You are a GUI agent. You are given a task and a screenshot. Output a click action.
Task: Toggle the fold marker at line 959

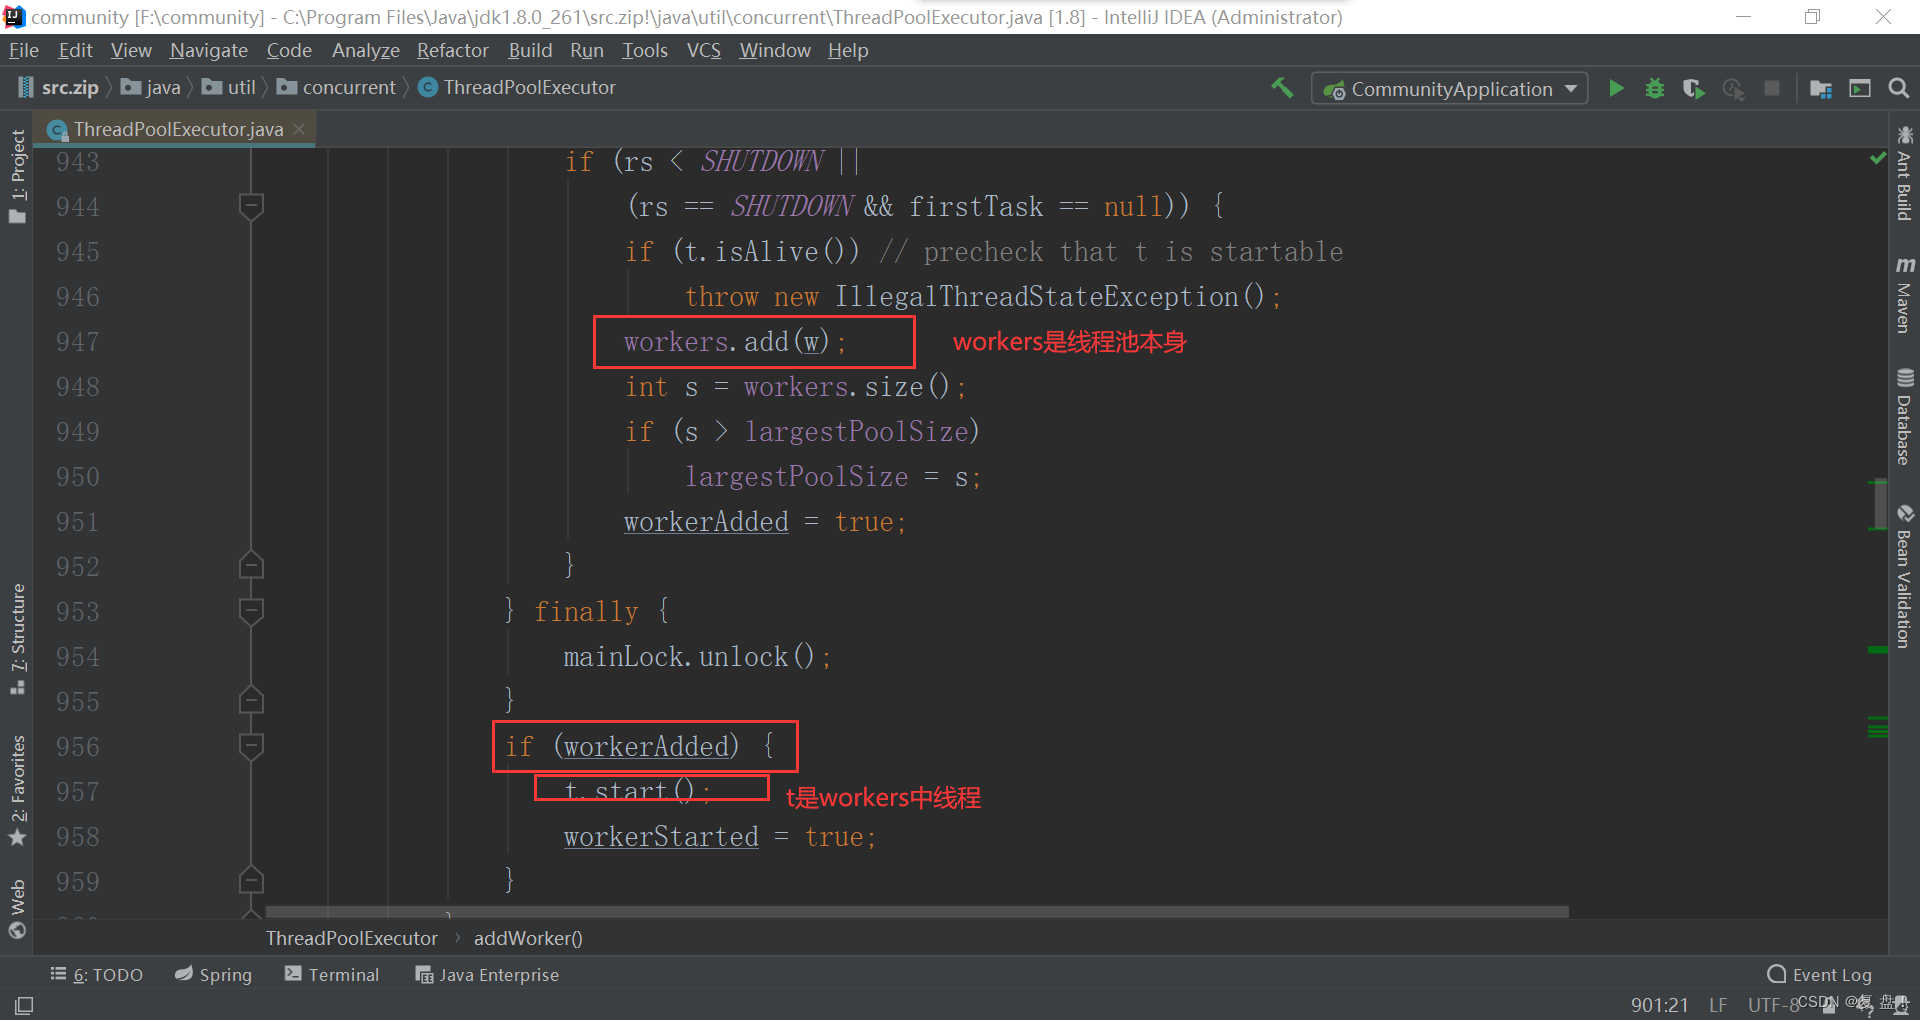tap(251, 881)
